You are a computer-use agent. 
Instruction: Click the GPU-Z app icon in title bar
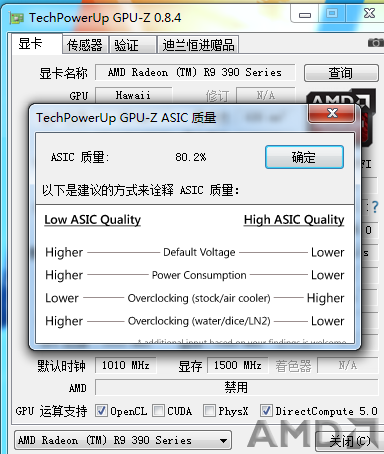pyautogui.click(x=16, y=18)
